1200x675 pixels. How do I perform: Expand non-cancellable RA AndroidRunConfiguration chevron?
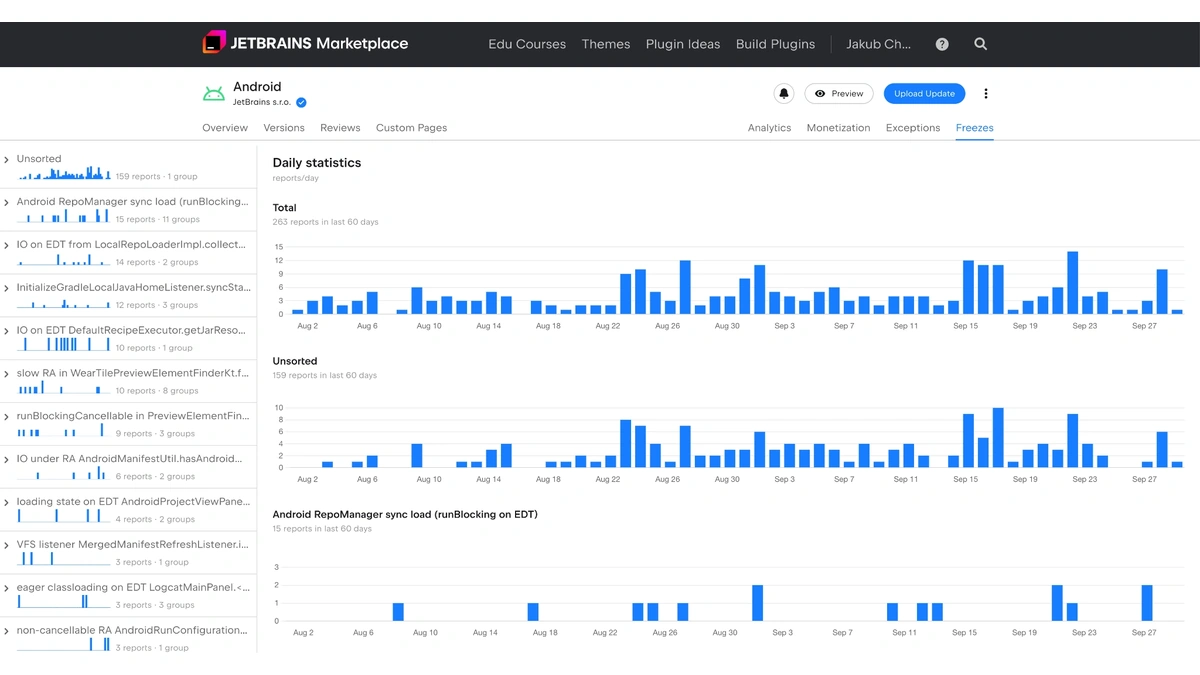[x=7, y=631]
